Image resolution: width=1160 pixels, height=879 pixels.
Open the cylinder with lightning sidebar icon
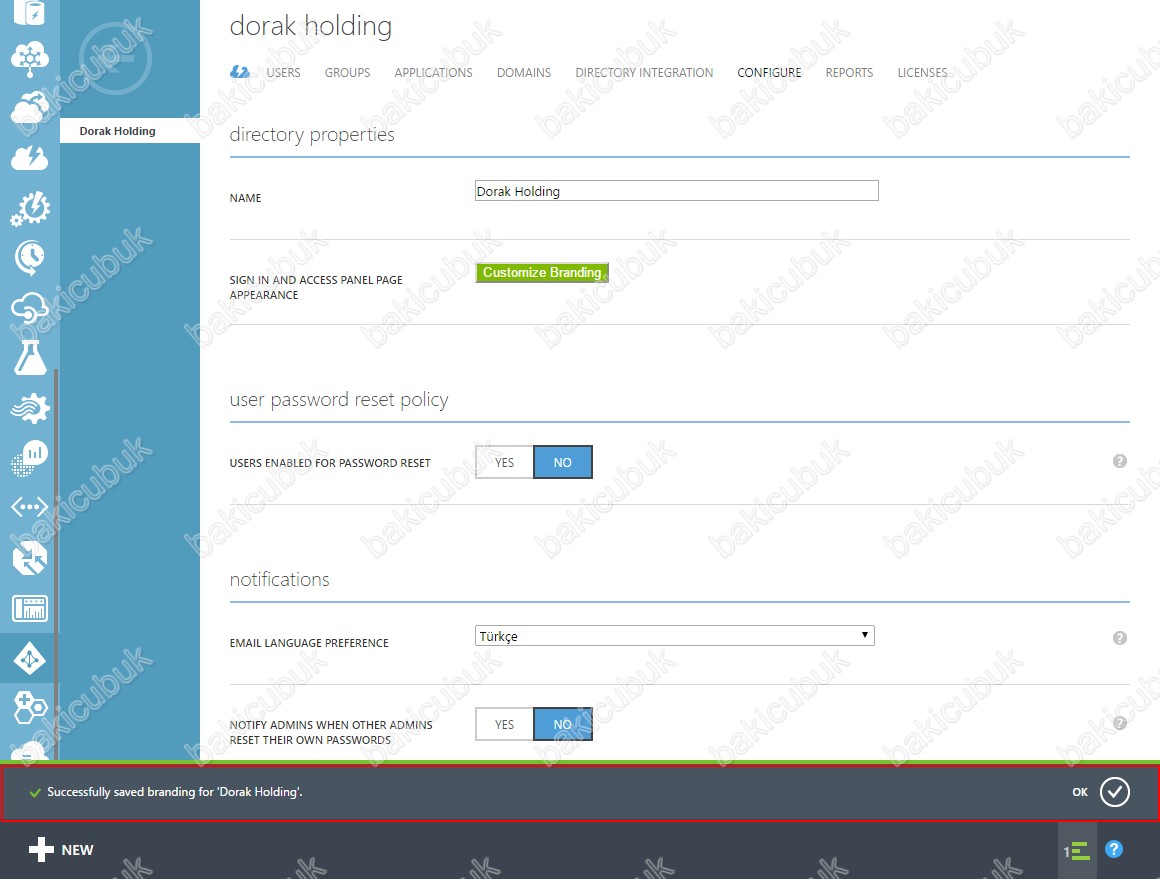(x=30, y=12)
